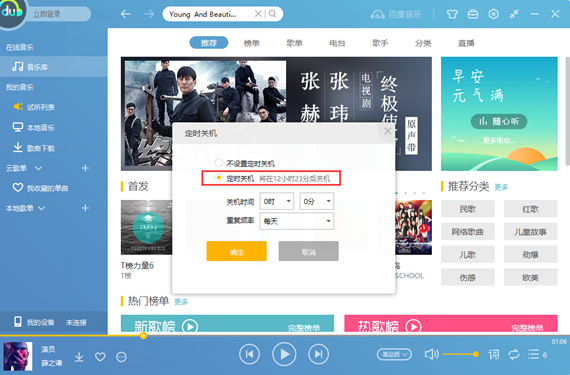This screenshot has width=570, height=375.
Task: Select the 民歌 category
Action: coord(467,209)
